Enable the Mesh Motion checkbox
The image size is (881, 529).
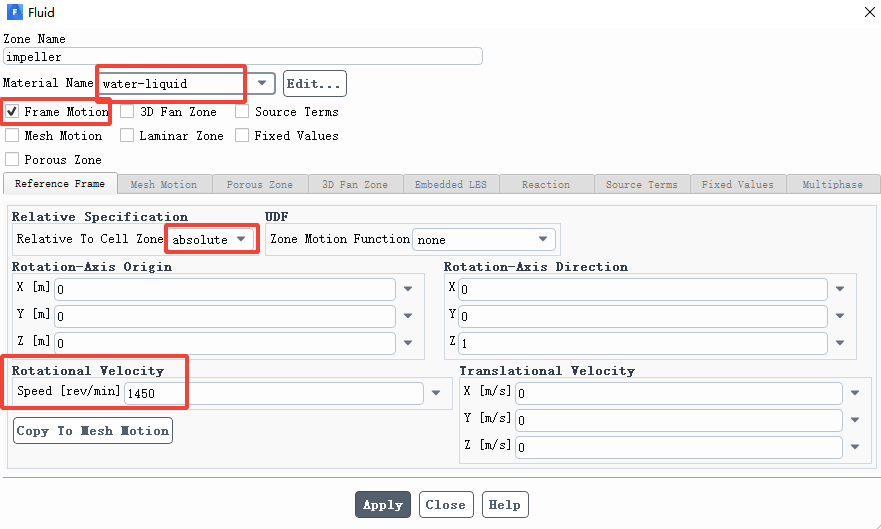pyautogui.click(x=12, y=135)
